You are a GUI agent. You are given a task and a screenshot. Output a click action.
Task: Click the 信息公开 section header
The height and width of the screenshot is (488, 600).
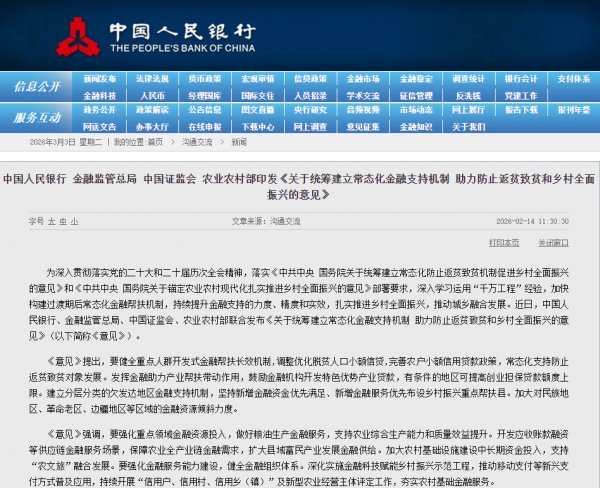tap(37, 87)
